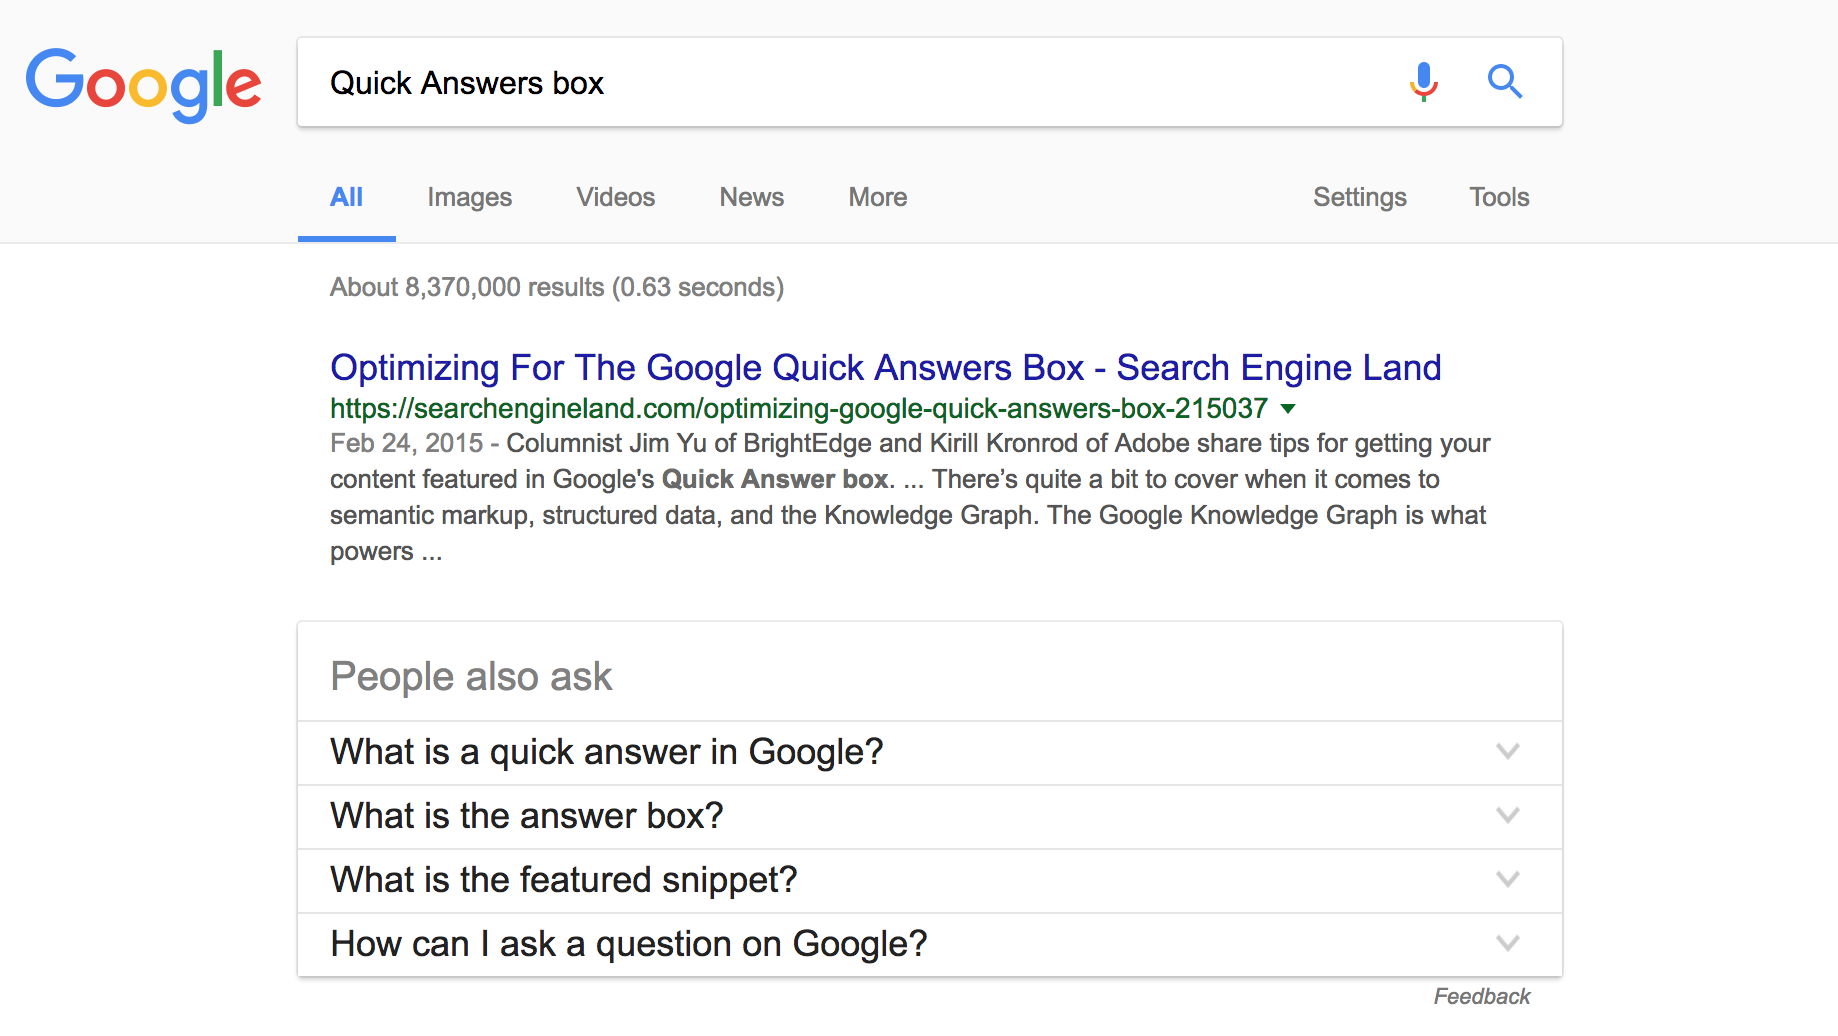Go to Google home via the logo
This screenshot has height=1036, width=1838.
[143, 85]
